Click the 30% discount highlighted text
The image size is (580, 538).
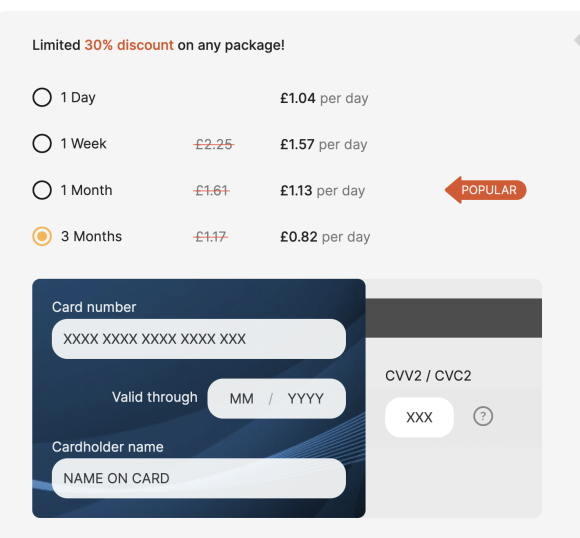tap(129, 45)
